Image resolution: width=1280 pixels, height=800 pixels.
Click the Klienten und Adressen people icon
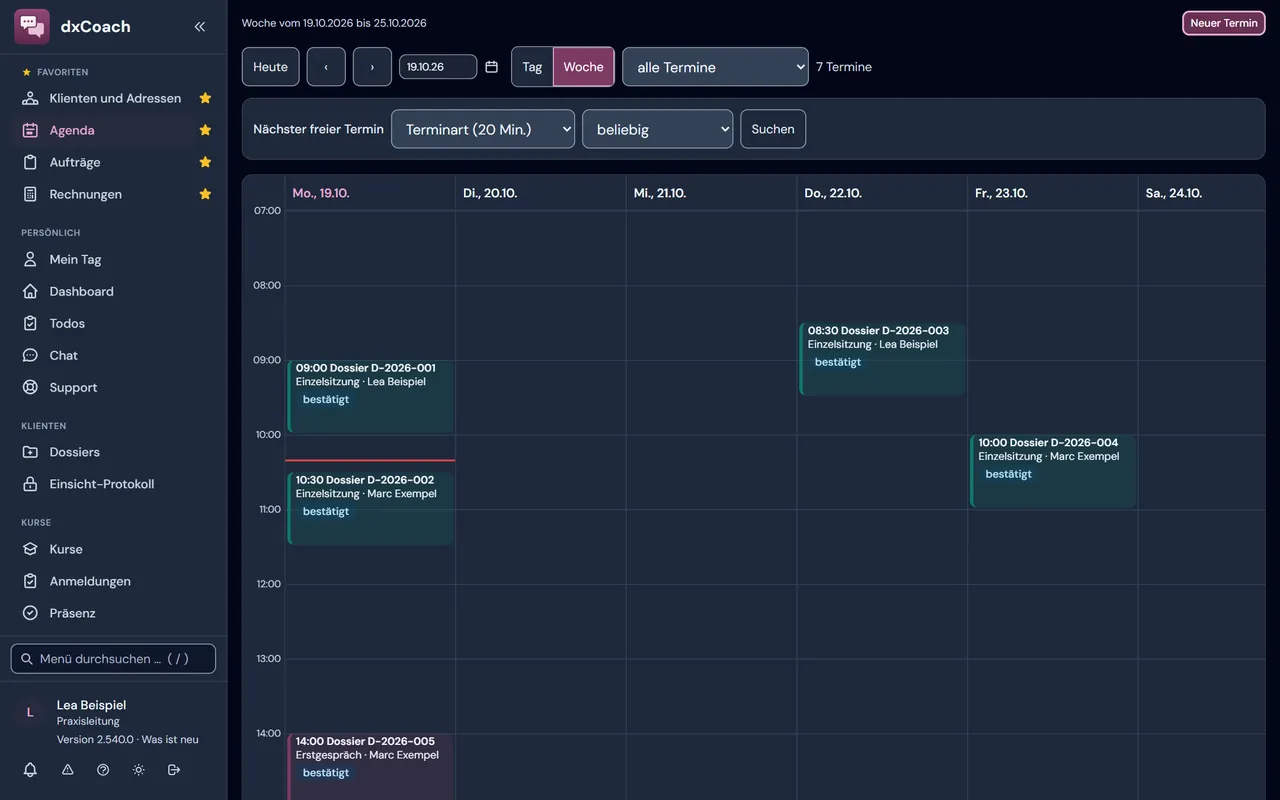click(x=30, y=98)
